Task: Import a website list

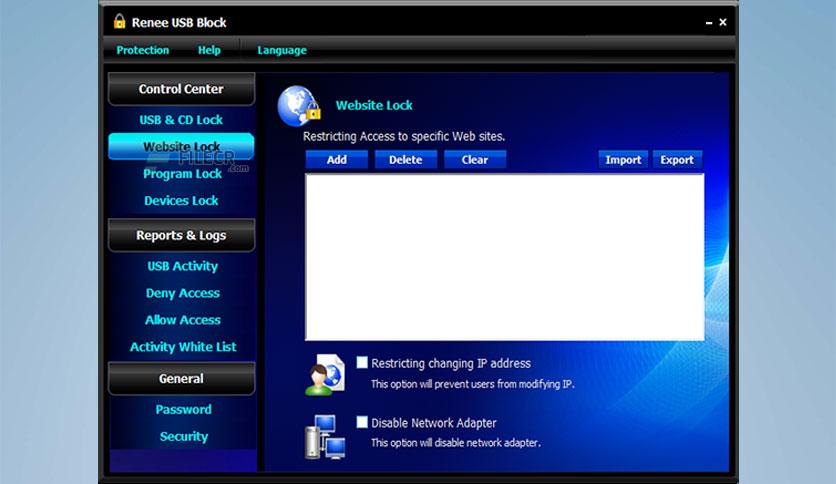Action: tap(623, 159)
